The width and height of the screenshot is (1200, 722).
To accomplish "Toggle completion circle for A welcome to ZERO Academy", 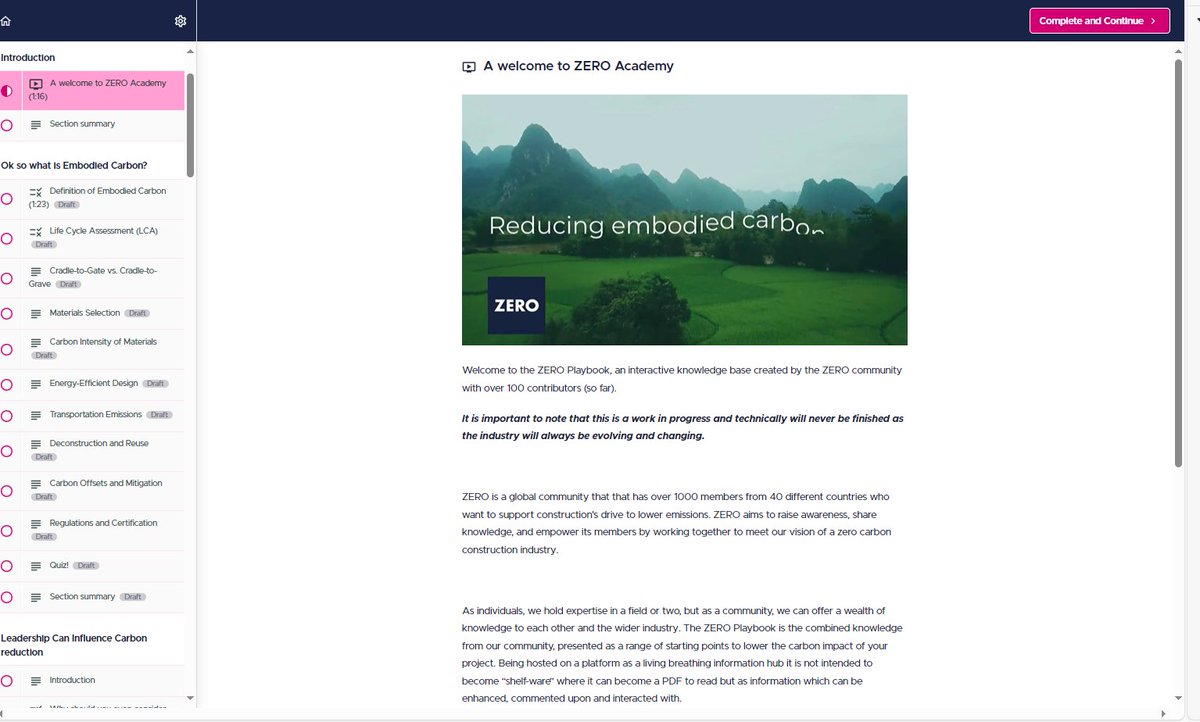I will pos(7,91).
